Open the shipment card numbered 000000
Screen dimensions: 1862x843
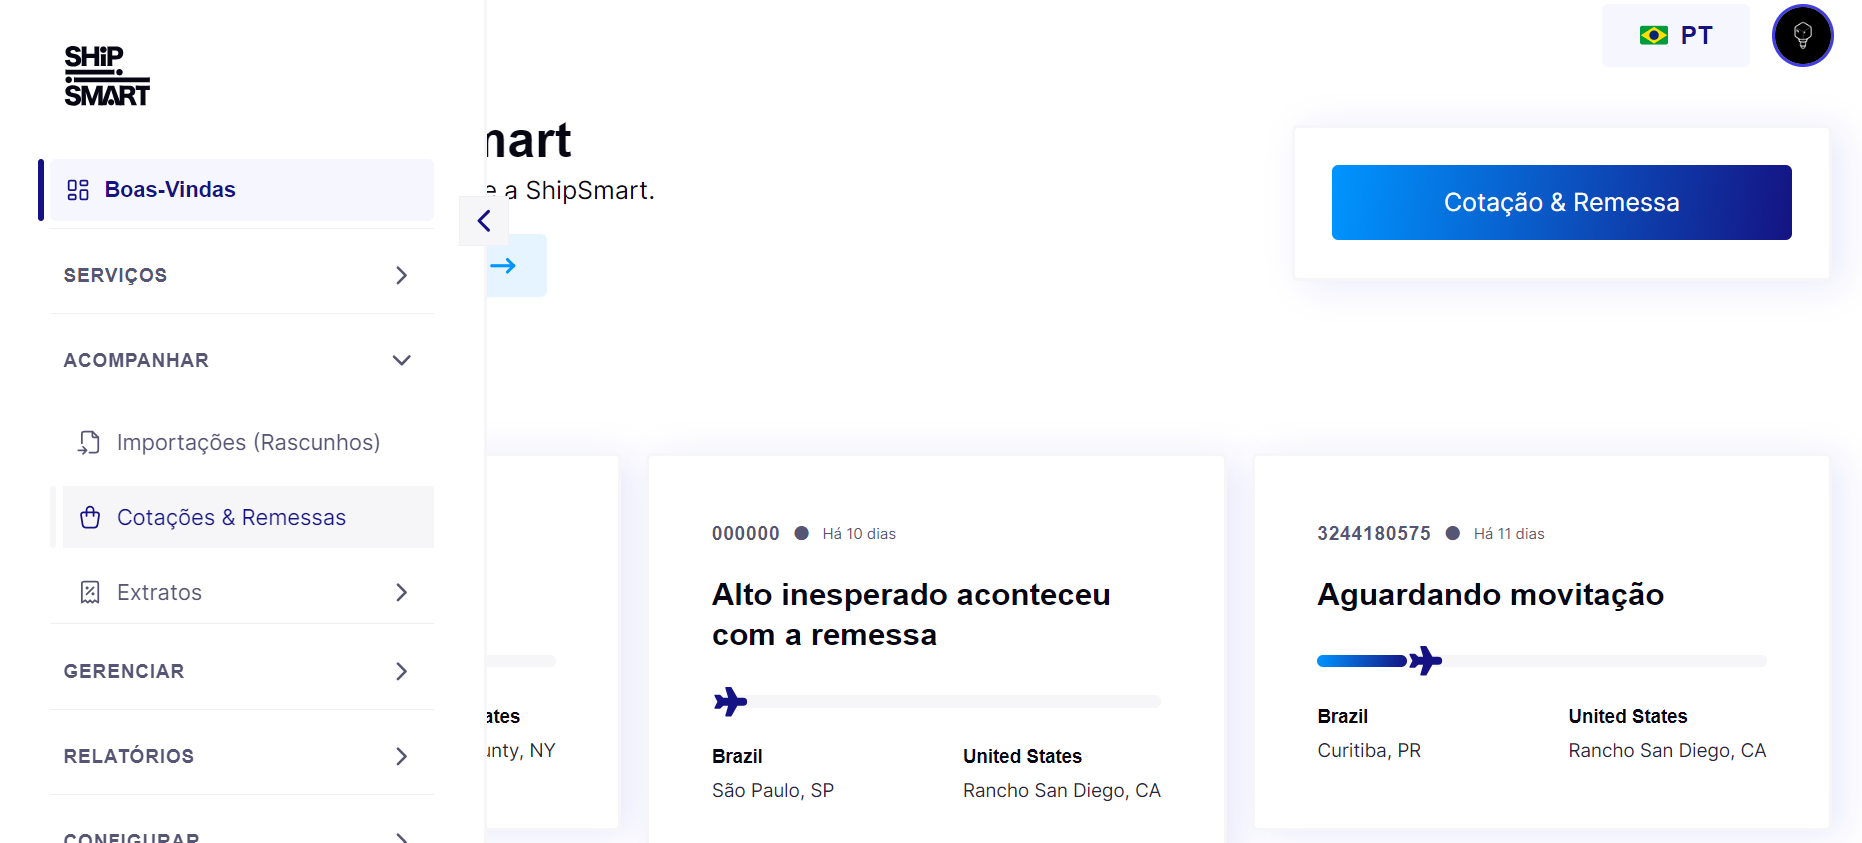[935, 640]
